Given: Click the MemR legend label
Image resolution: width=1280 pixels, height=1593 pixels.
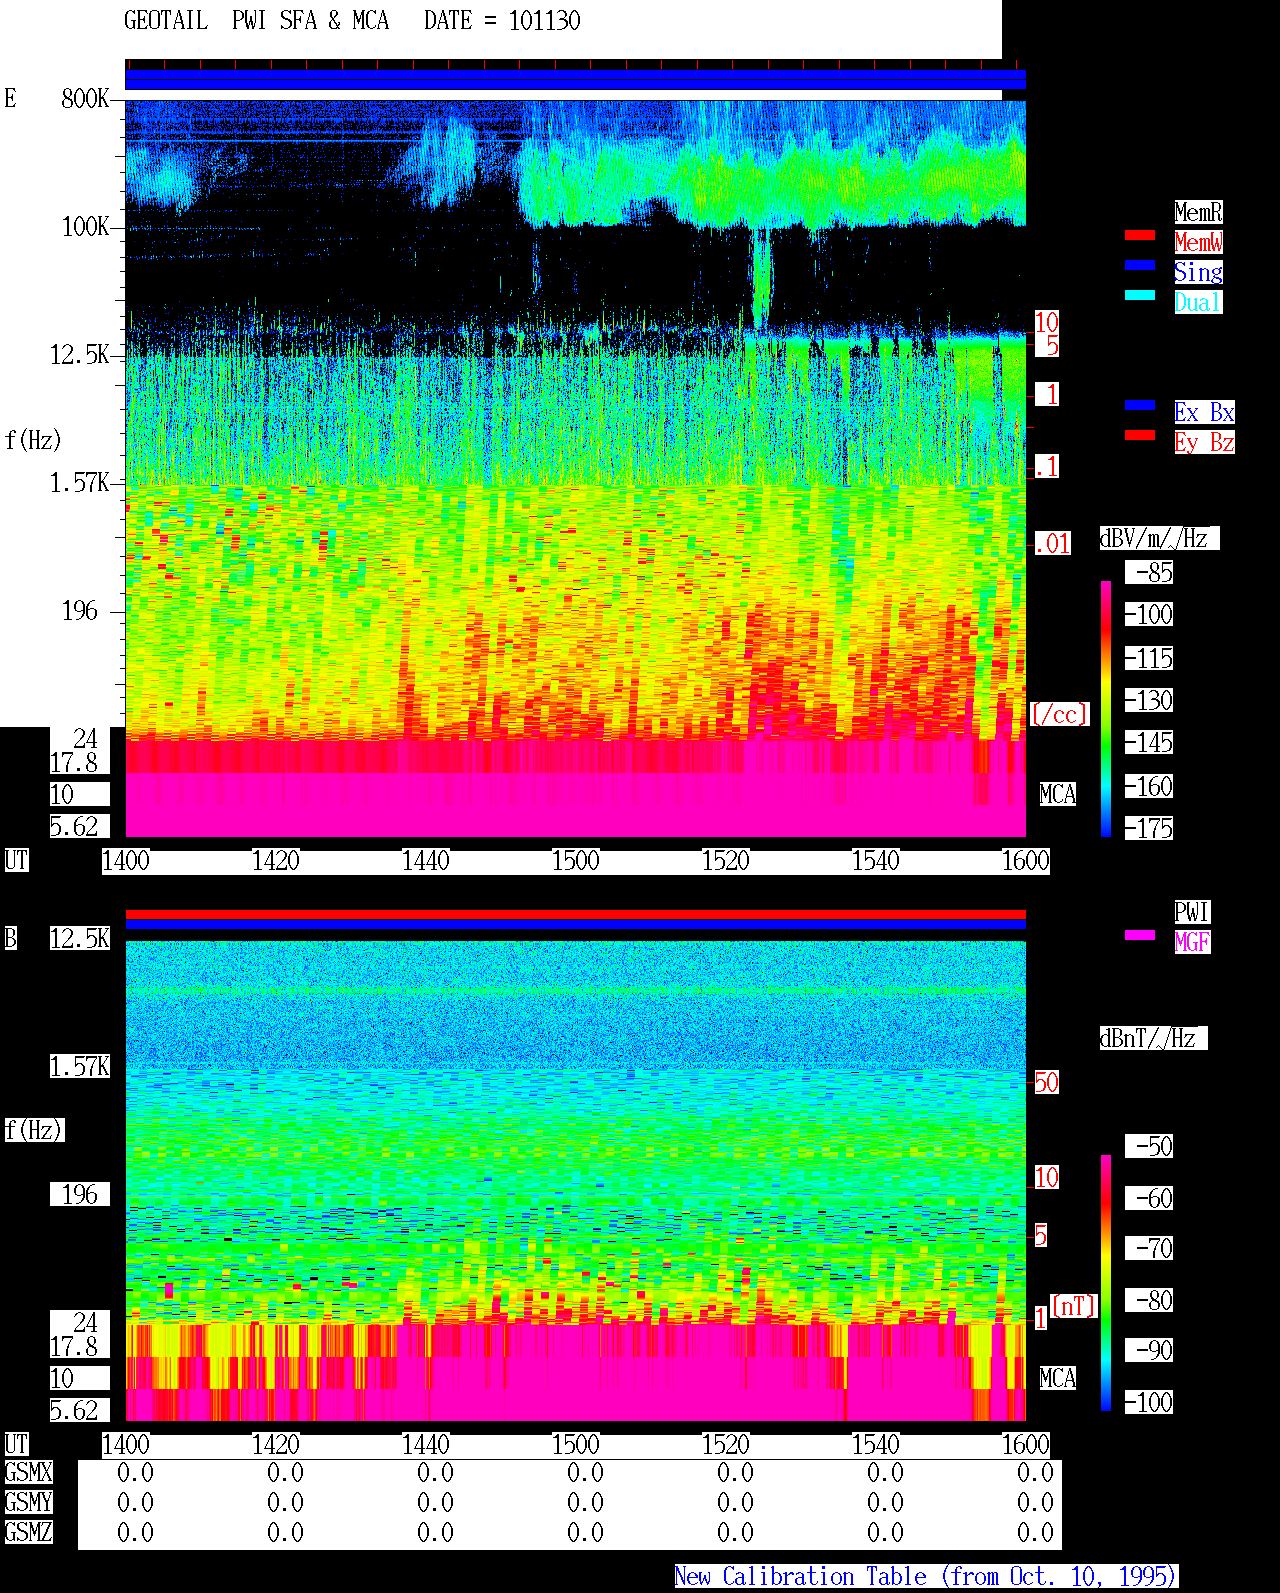Looking at the screenshot, I should (x=1198, y=212).
